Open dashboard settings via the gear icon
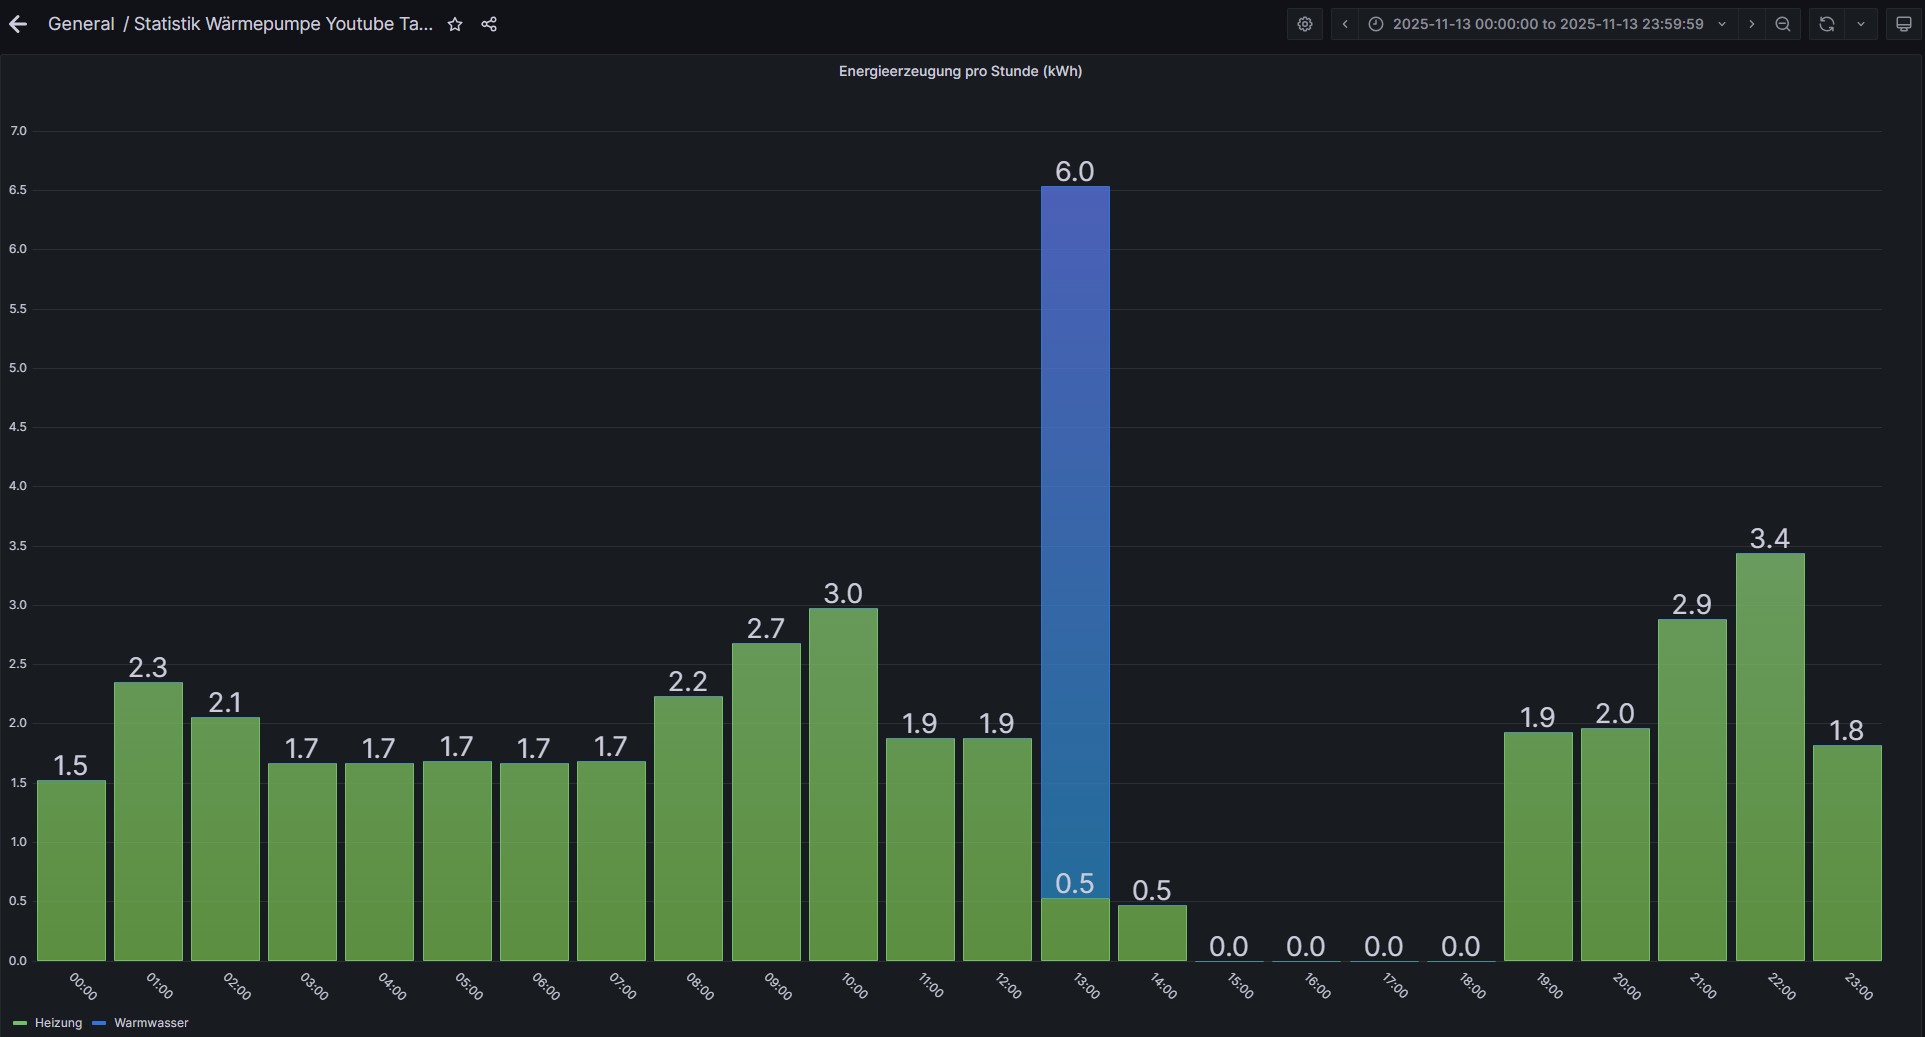Screen dimensions: 1925x1037 (x=1305, y=24)
